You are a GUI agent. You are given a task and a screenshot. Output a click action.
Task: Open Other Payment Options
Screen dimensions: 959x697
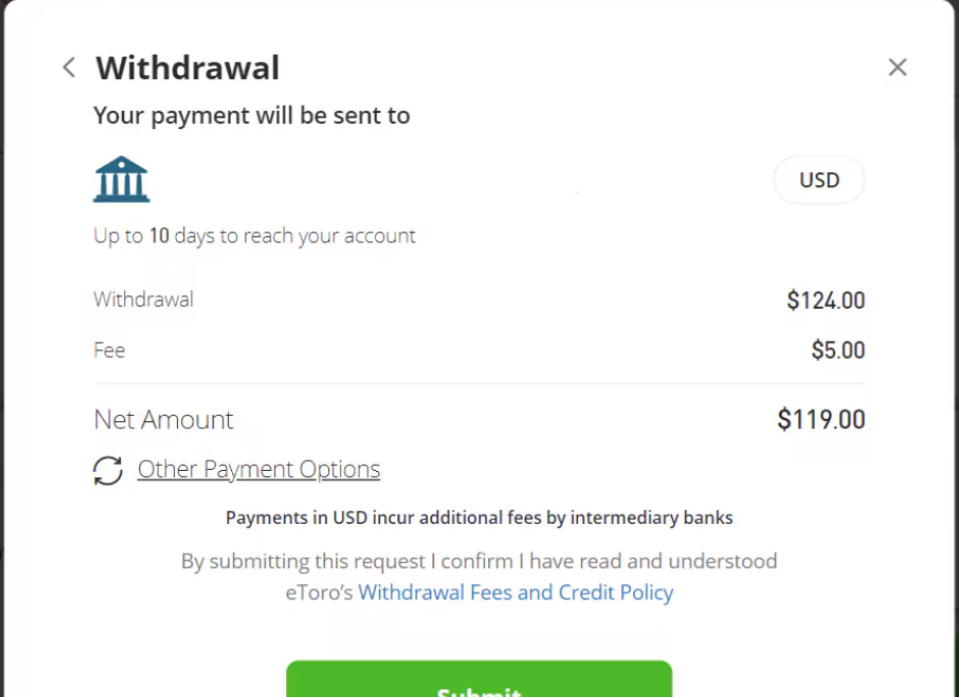(x=258, y=469)
